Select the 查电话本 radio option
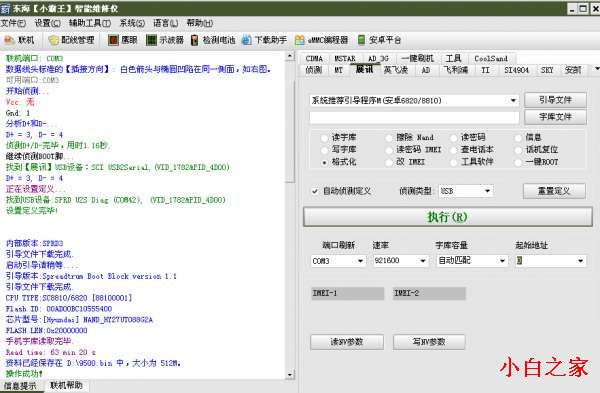 454,150
